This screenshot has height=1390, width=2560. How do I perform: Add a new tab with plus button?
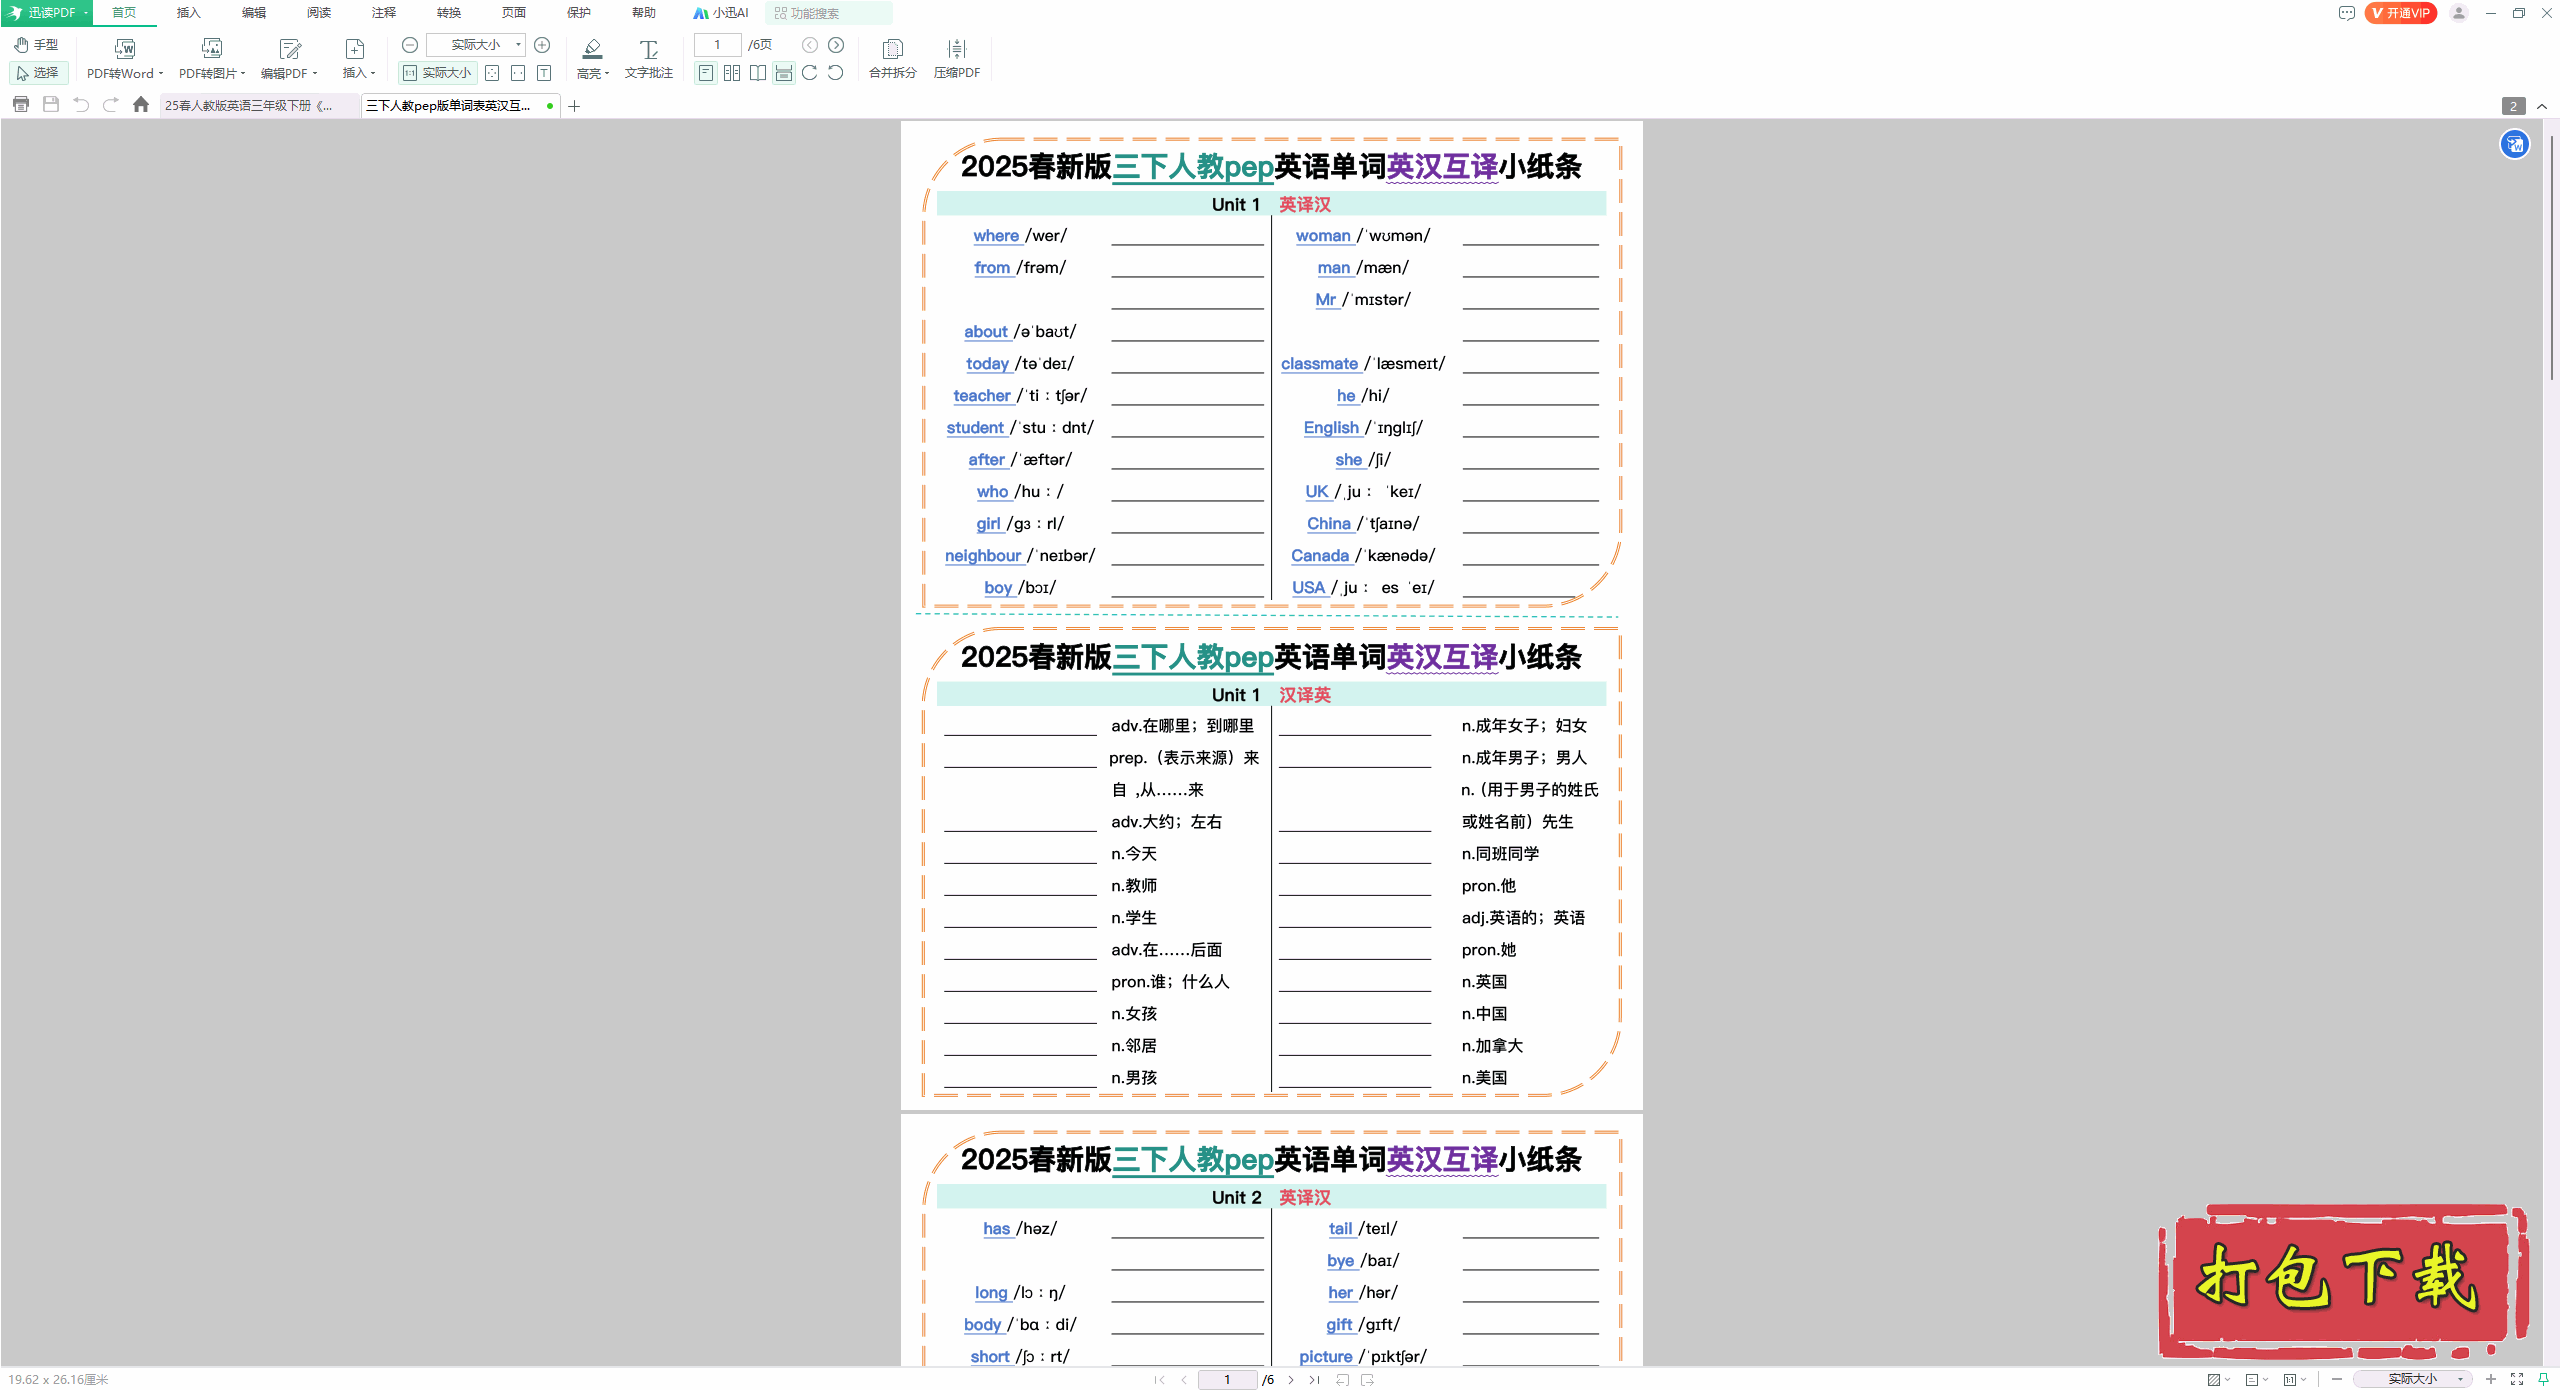pyautogui.click(x=575, y=106)
